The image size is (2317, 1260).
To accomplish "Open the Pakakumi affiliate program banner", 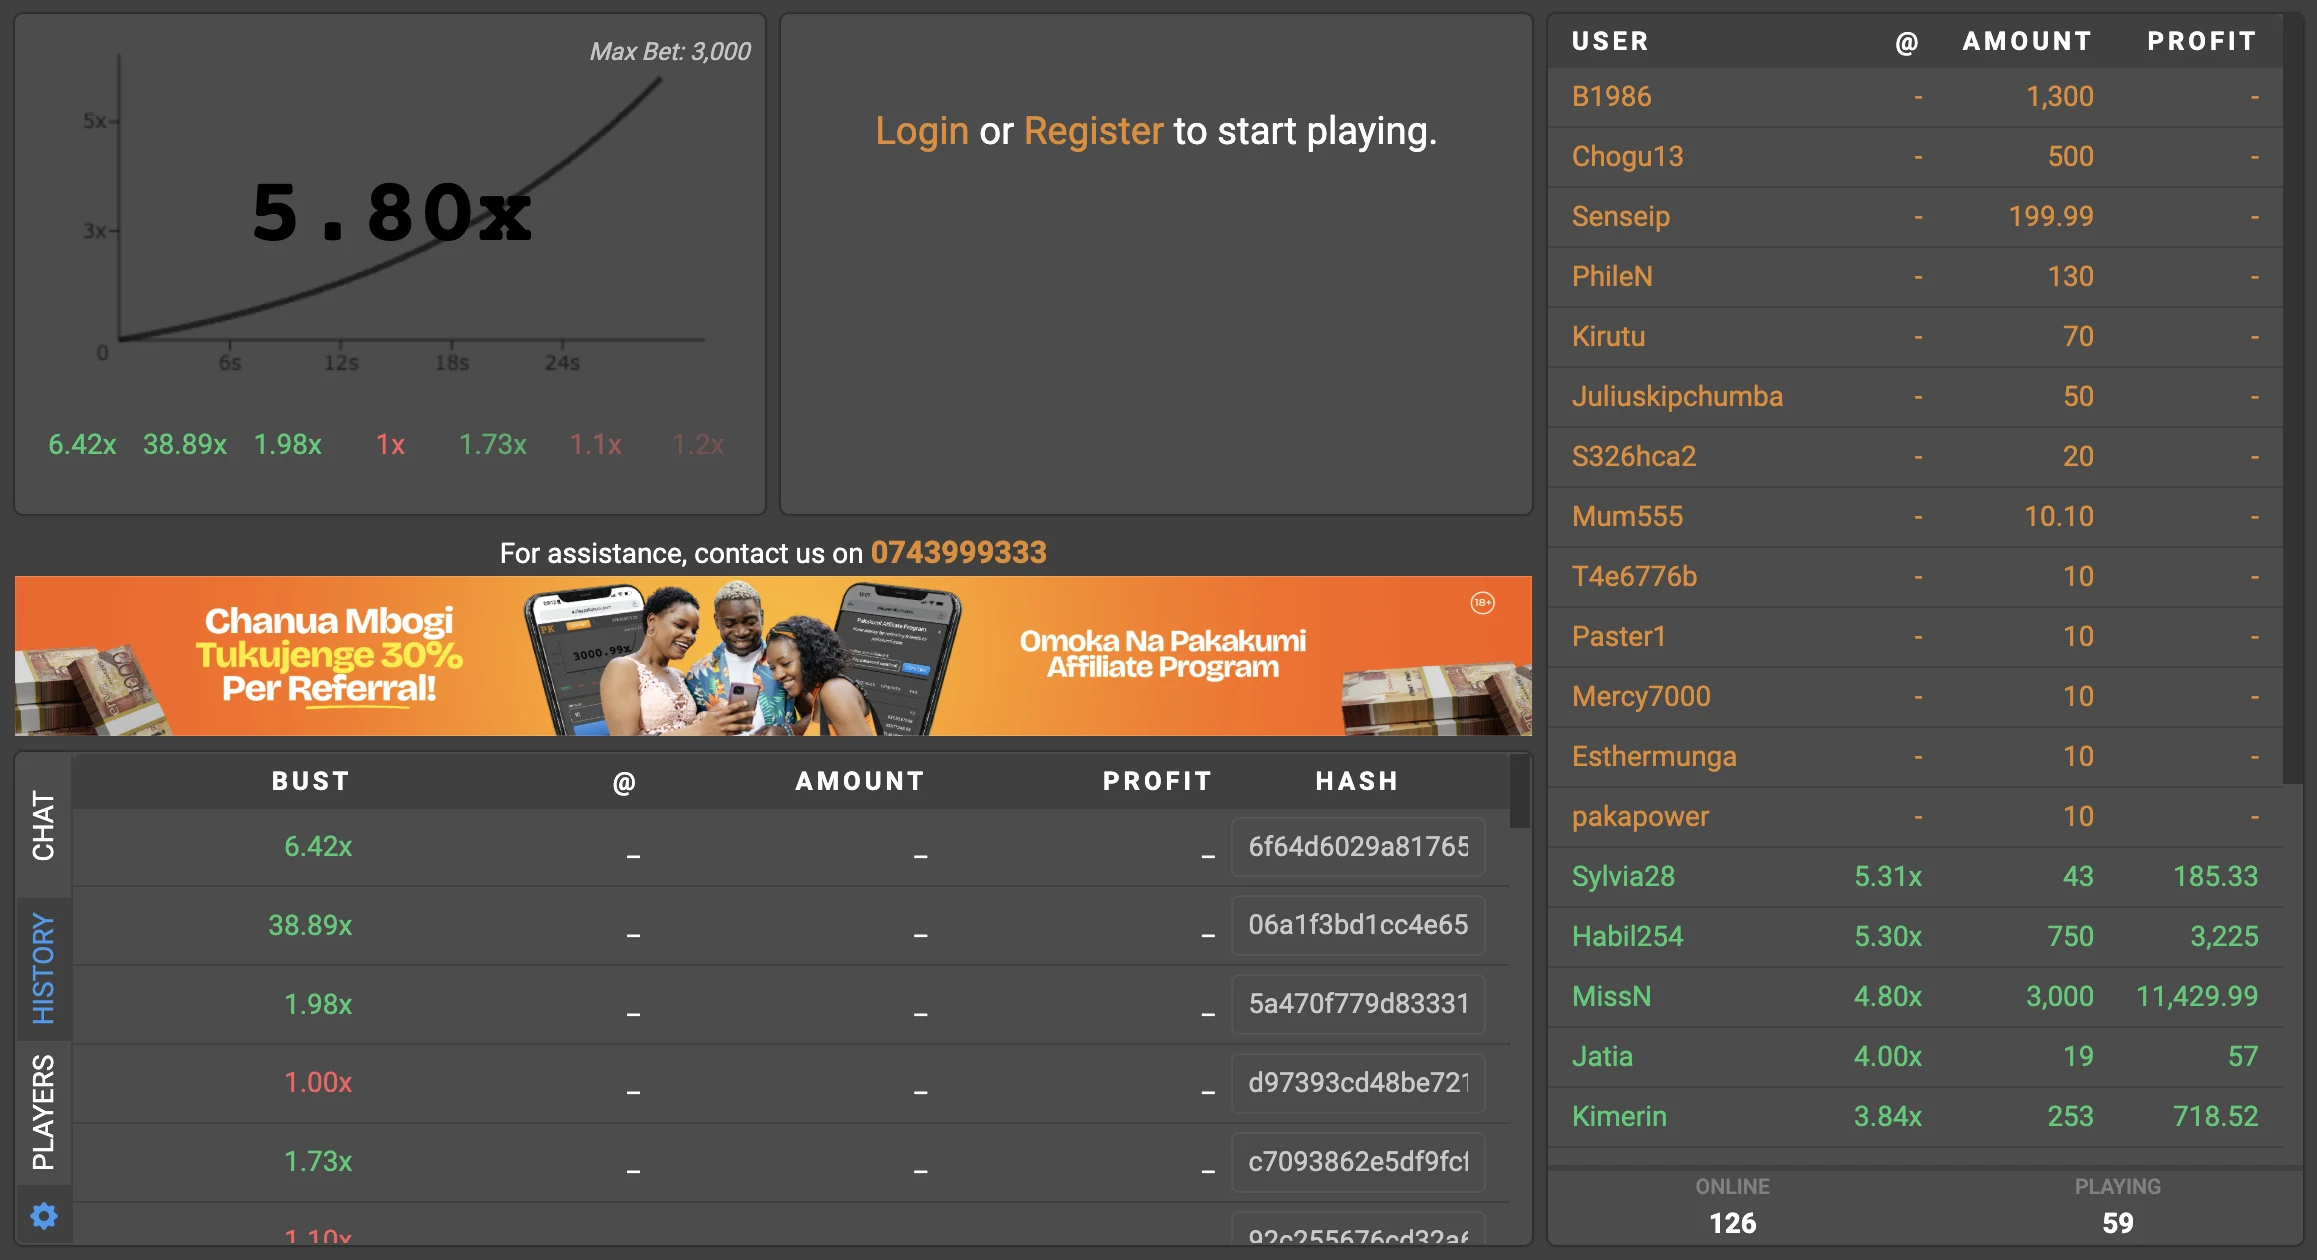I will tap(773, 656).
